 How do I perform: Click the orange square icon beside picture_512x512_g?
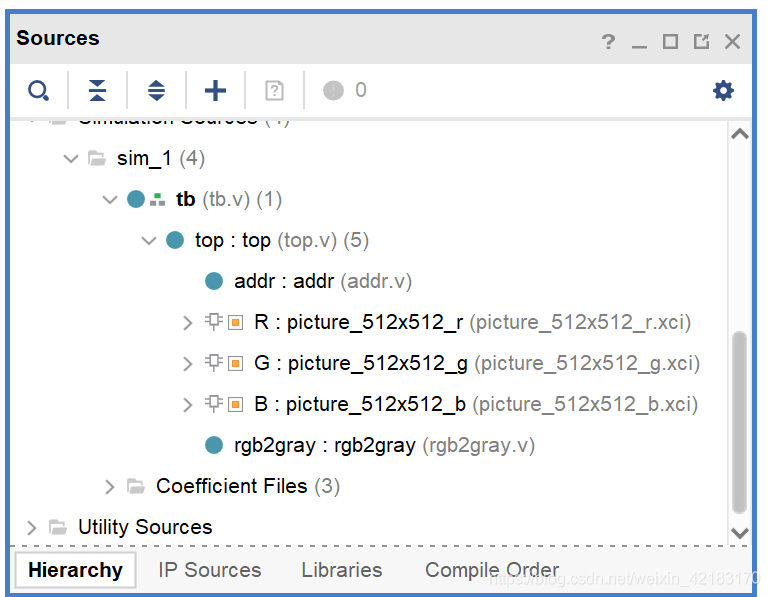point(236,364)
